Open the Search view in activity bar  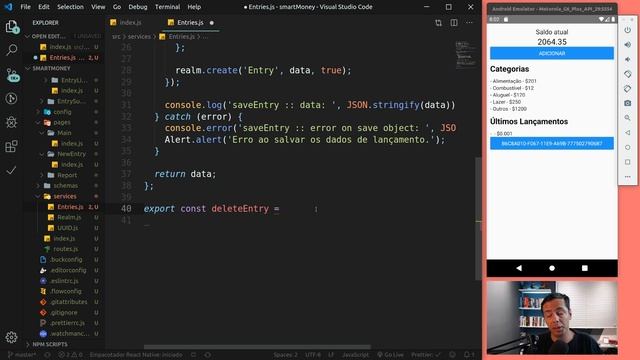11,50
